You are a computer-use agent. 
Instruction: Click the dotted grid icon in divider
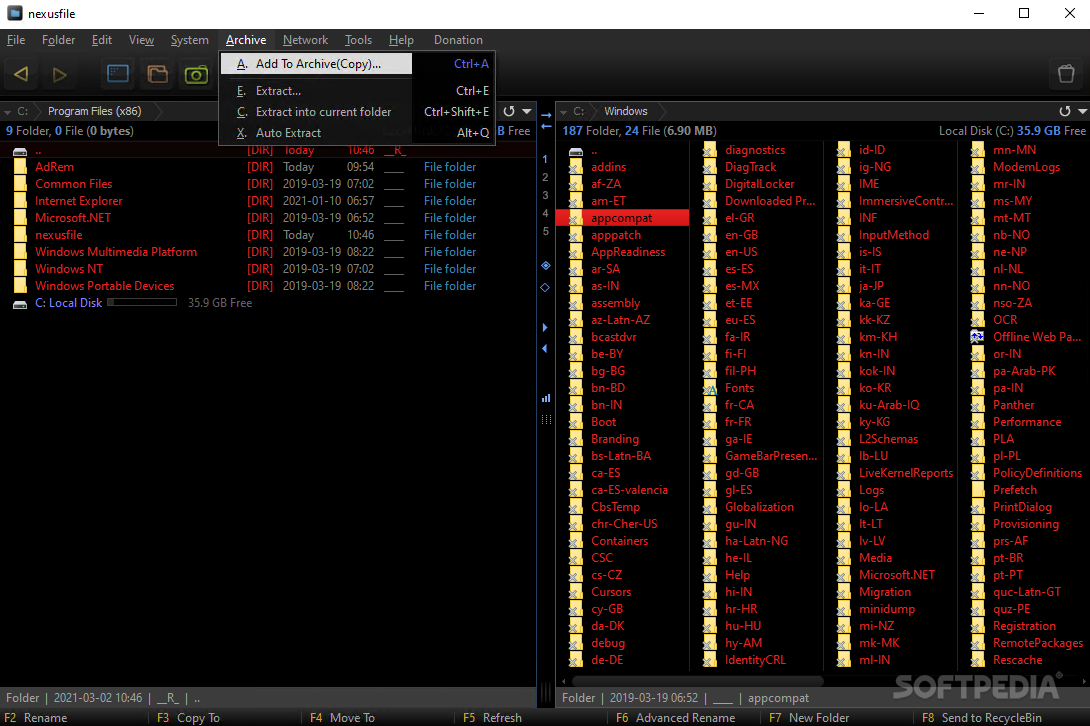point(546,420)
